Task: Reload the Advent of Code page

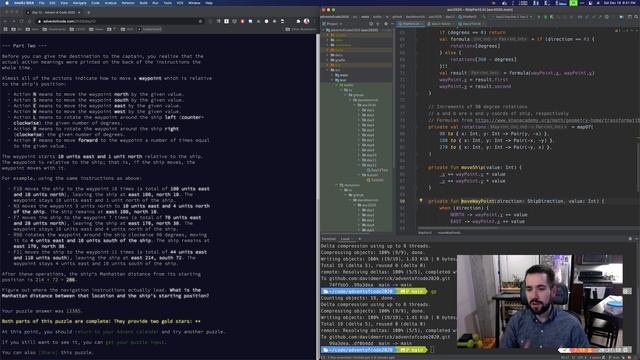Action: point(23,21)
